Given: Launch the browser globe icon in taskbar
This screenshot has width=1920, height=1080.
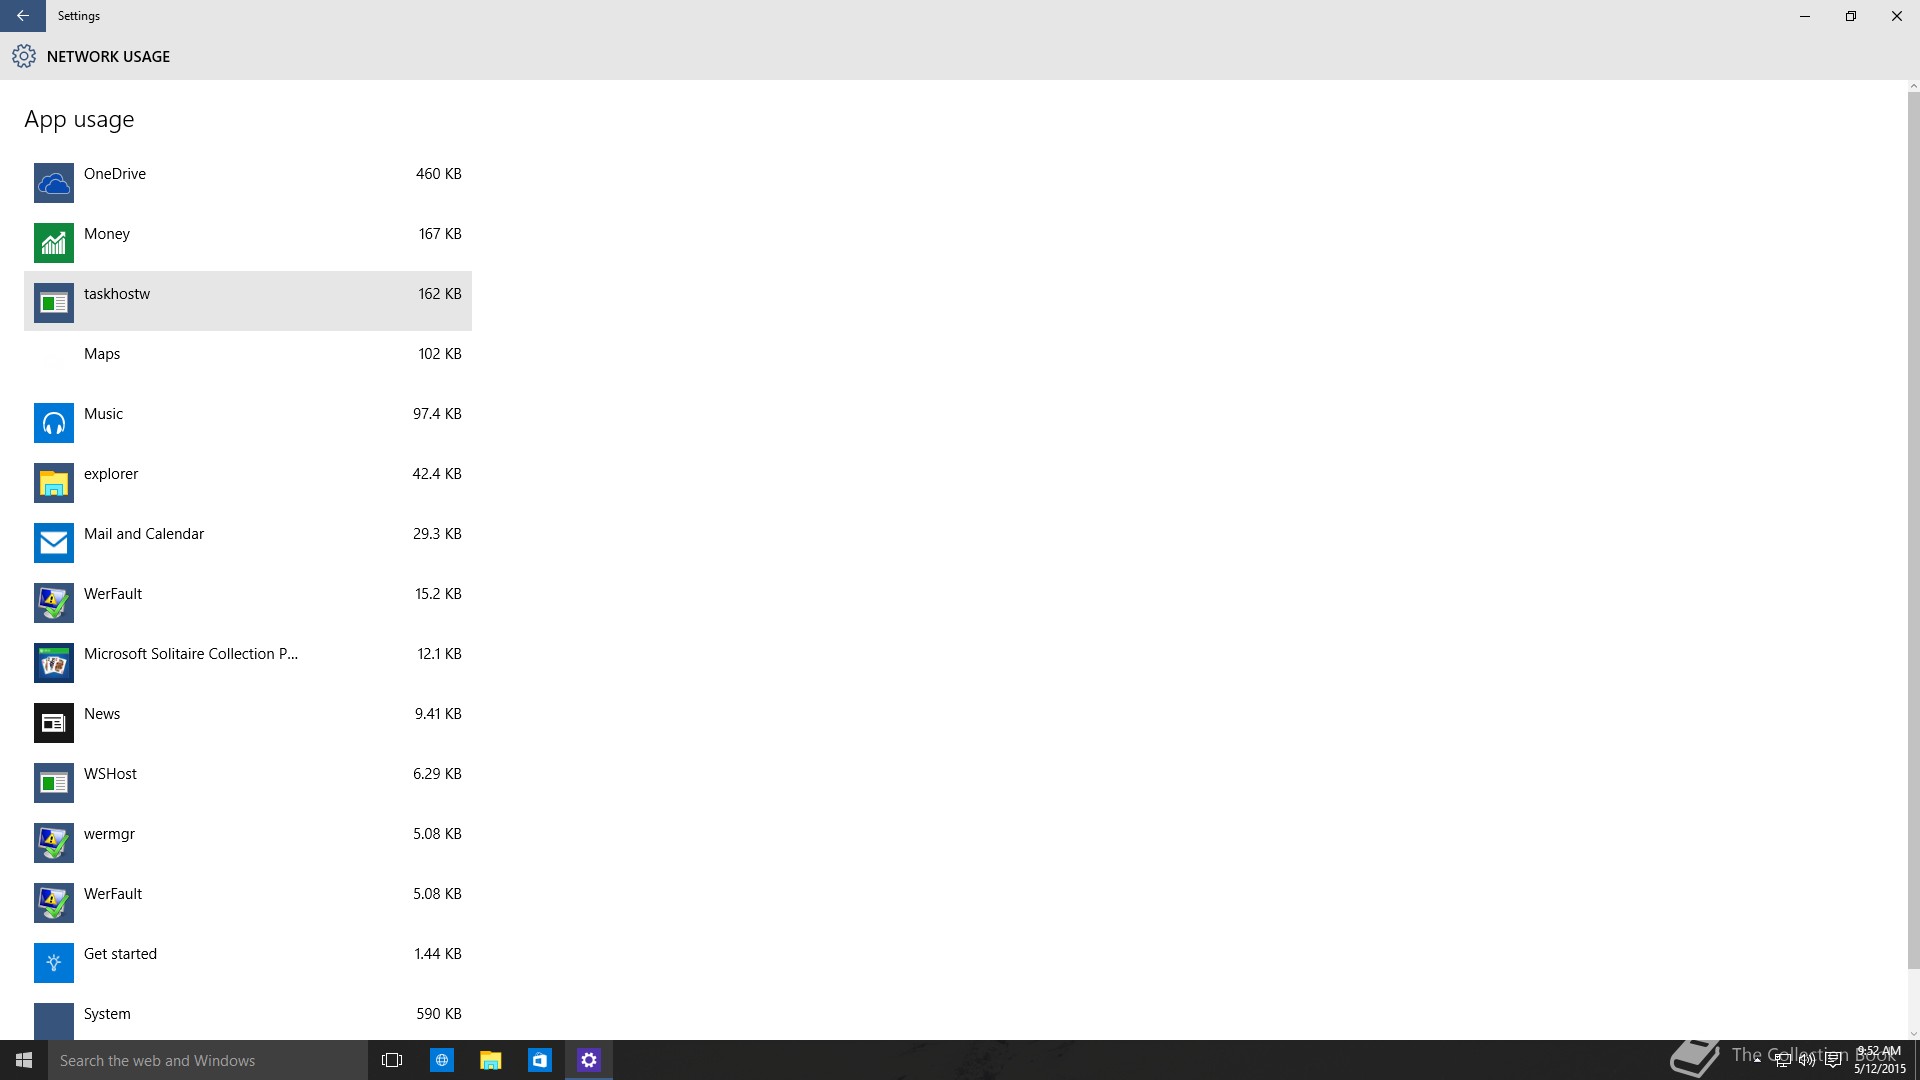Looking at the screenshot, I should pyautogui.click(x=441, y=1060).
